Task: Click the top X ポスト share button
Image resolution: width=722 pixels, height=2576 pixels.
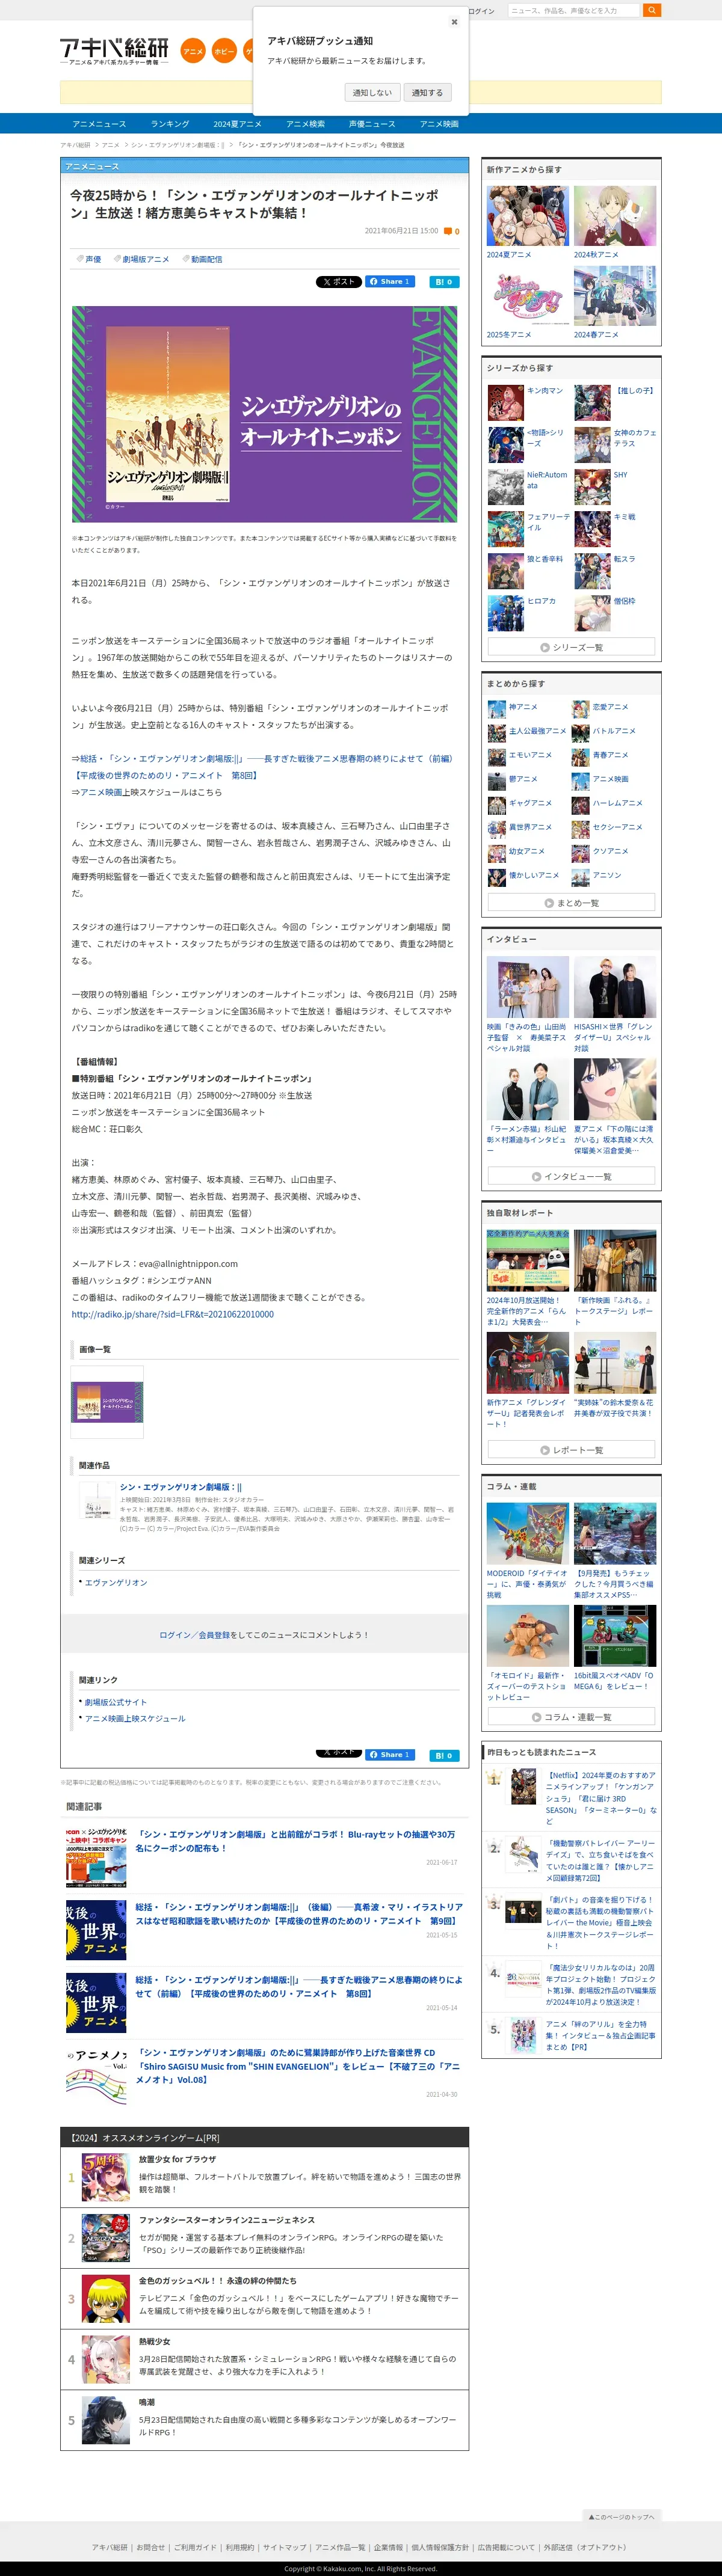Action: coord(338,282)
